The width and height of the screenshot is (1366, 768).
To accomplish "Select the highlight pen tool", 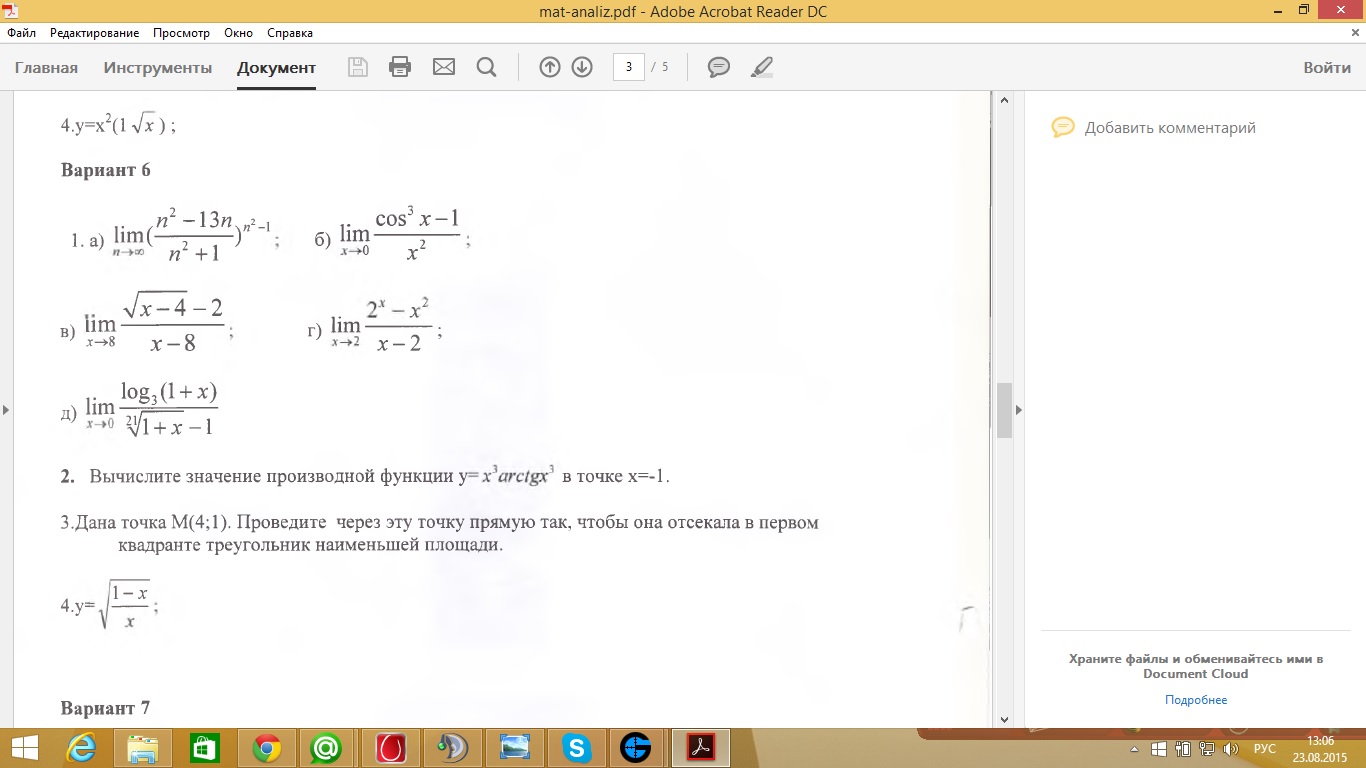I will click(762, 67).
